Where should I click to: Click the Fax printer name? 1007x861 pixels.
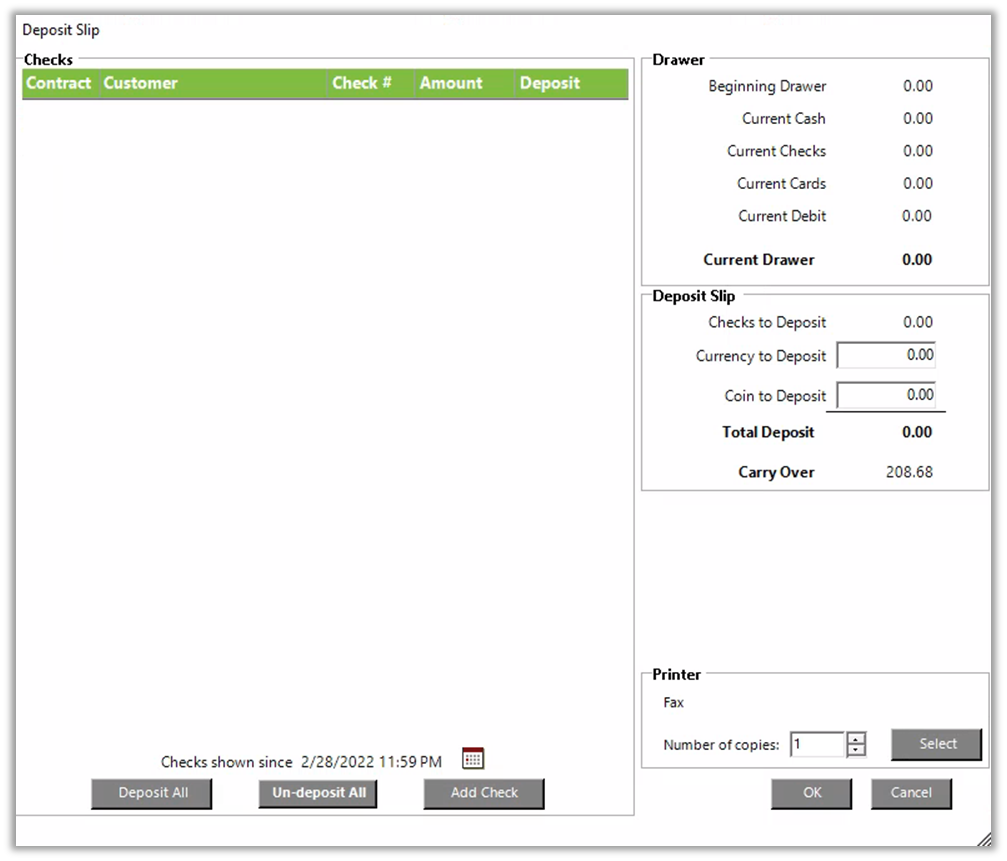pyautogui.click(x=674, y=703)
